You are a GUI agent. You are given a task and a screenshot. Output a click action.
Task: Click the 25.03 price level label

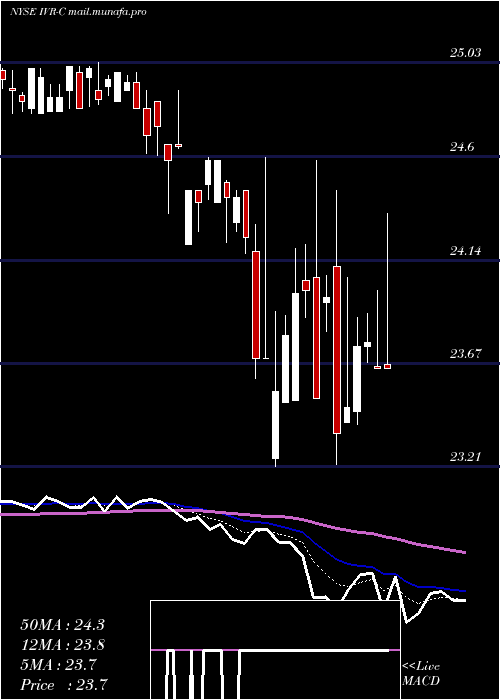point(465,53)
